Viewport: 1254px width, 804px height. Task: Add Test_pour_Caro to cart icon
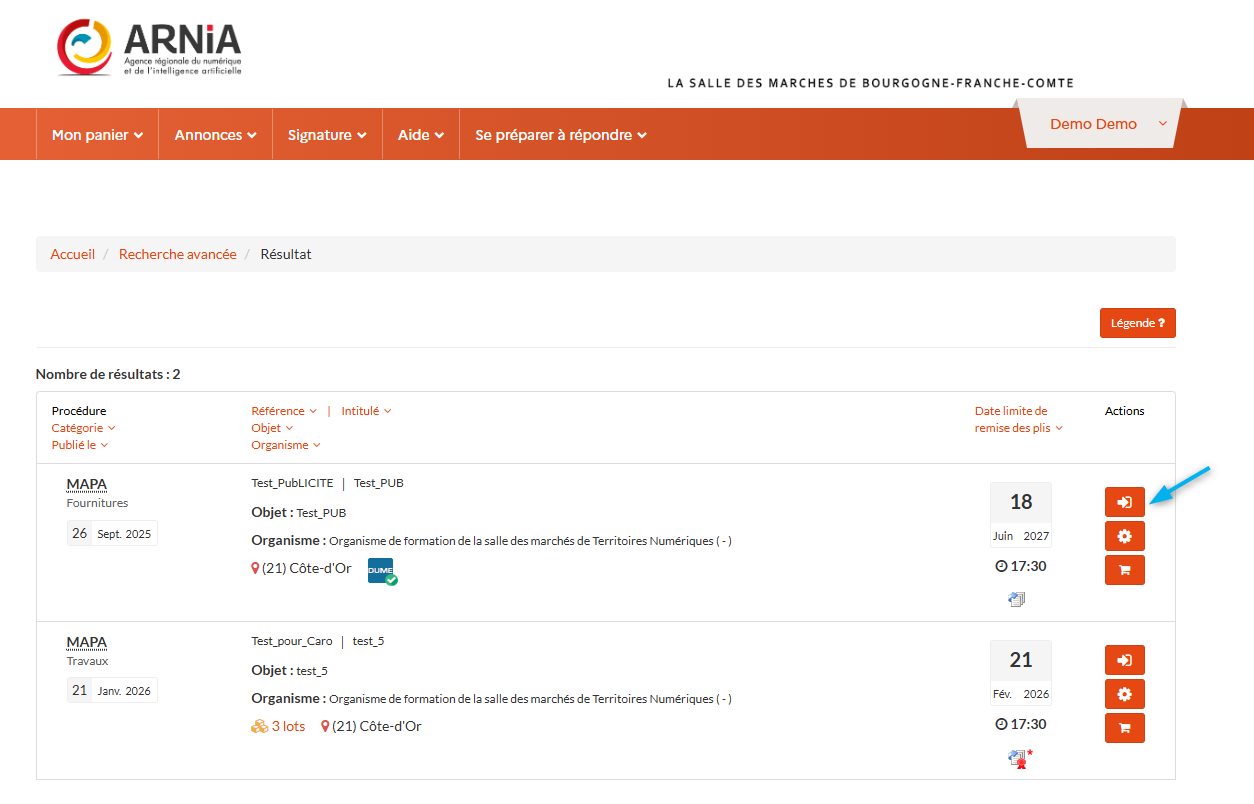pos(1124,728)
